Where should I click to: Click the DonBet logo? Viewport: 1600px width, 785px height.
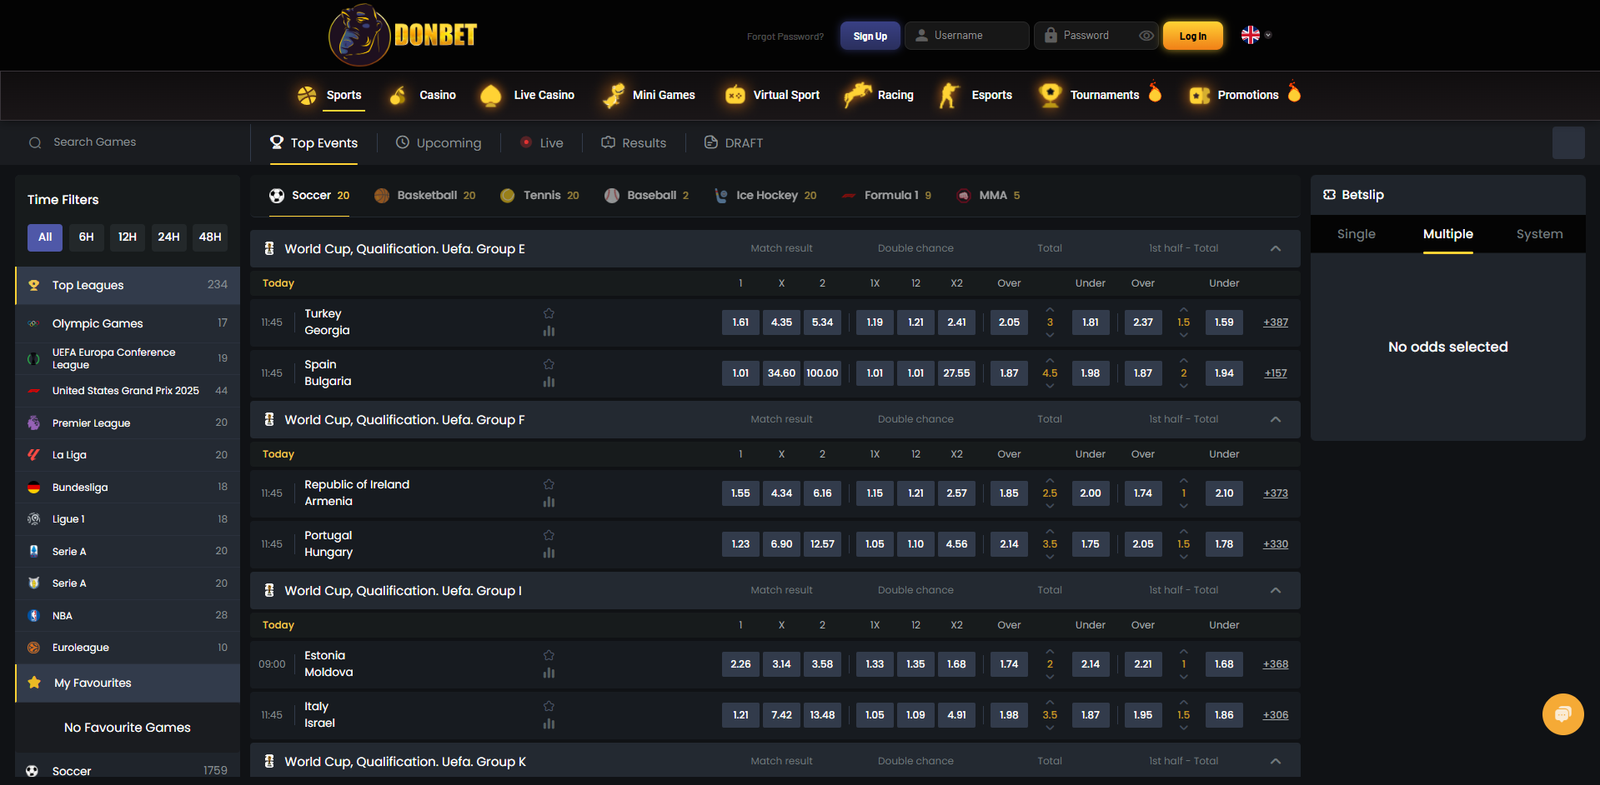(403, 35)
